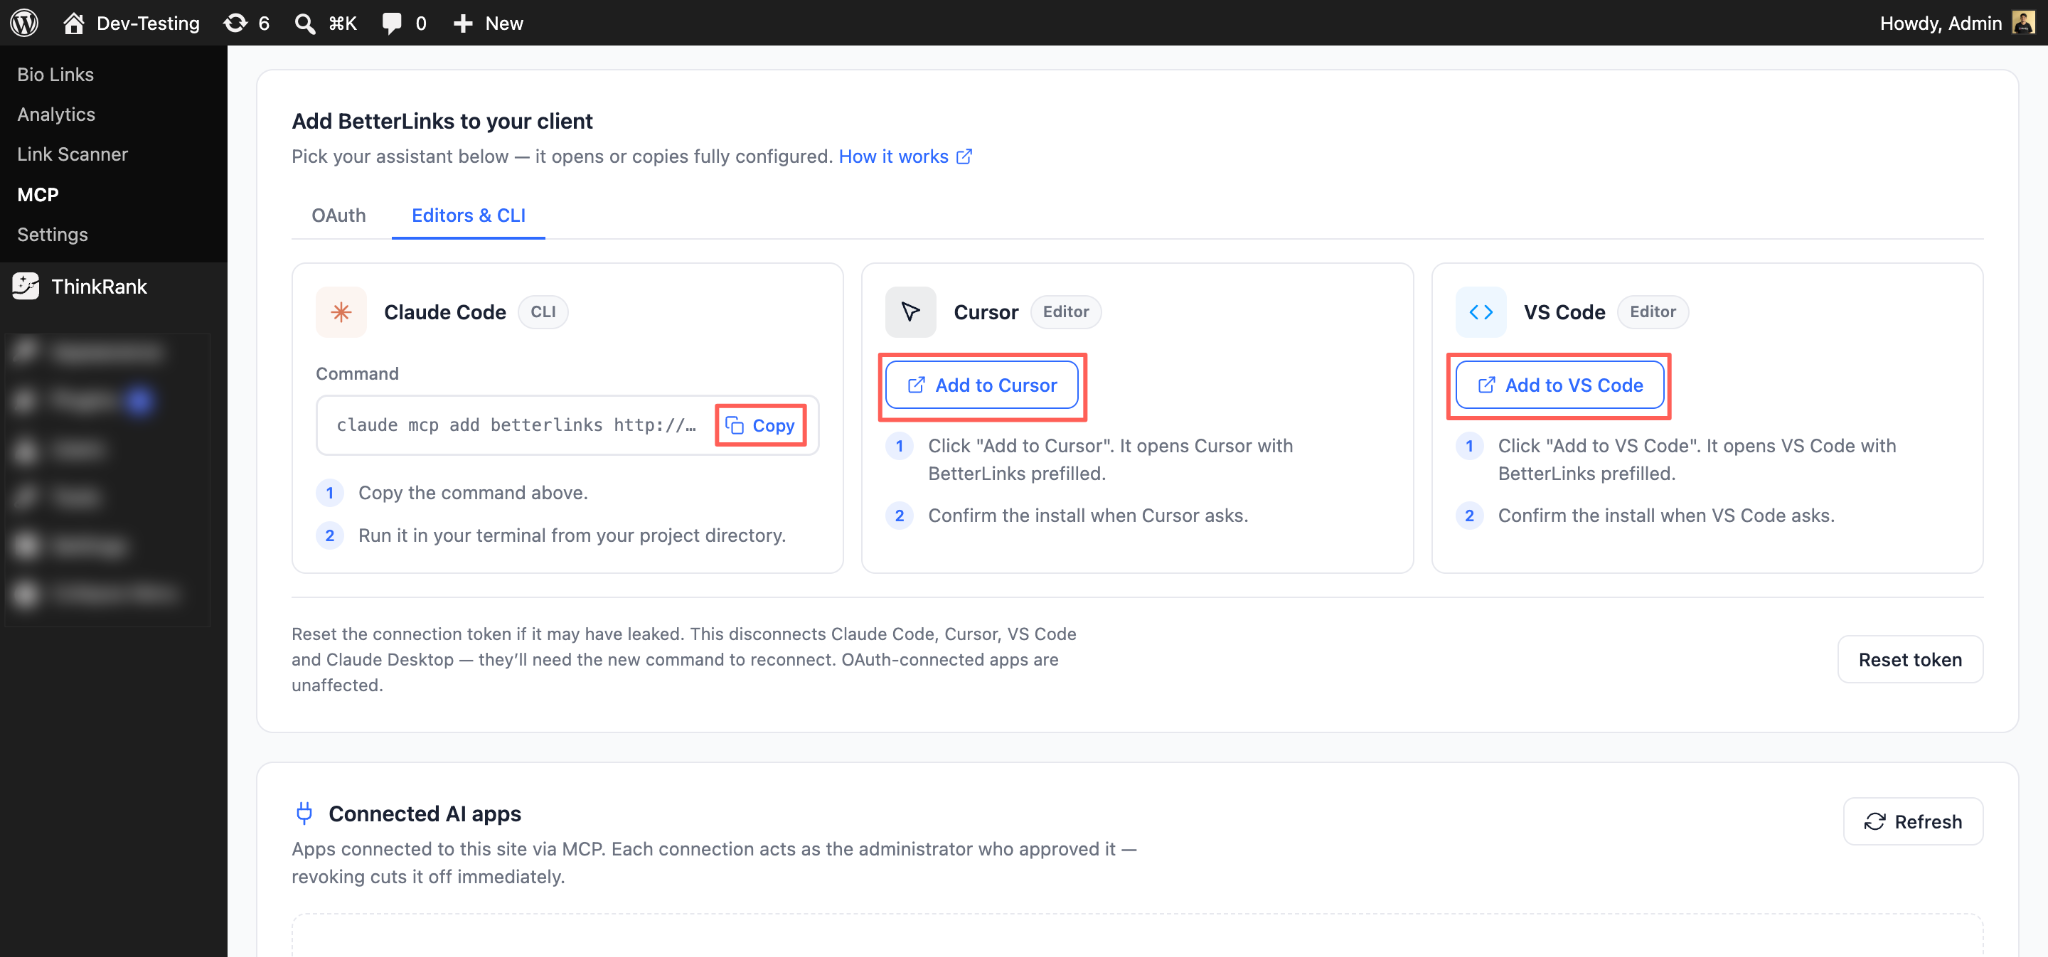
Task: Open the WordPress logo menu
Action: tap(24, 22)
